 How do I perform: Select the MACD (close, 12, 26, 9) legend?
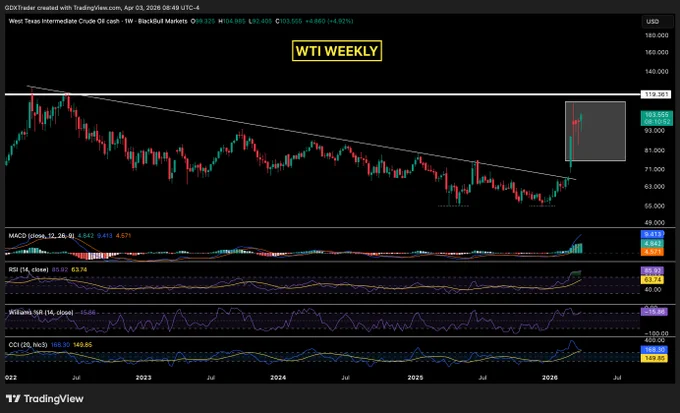[x=42, y=236]
